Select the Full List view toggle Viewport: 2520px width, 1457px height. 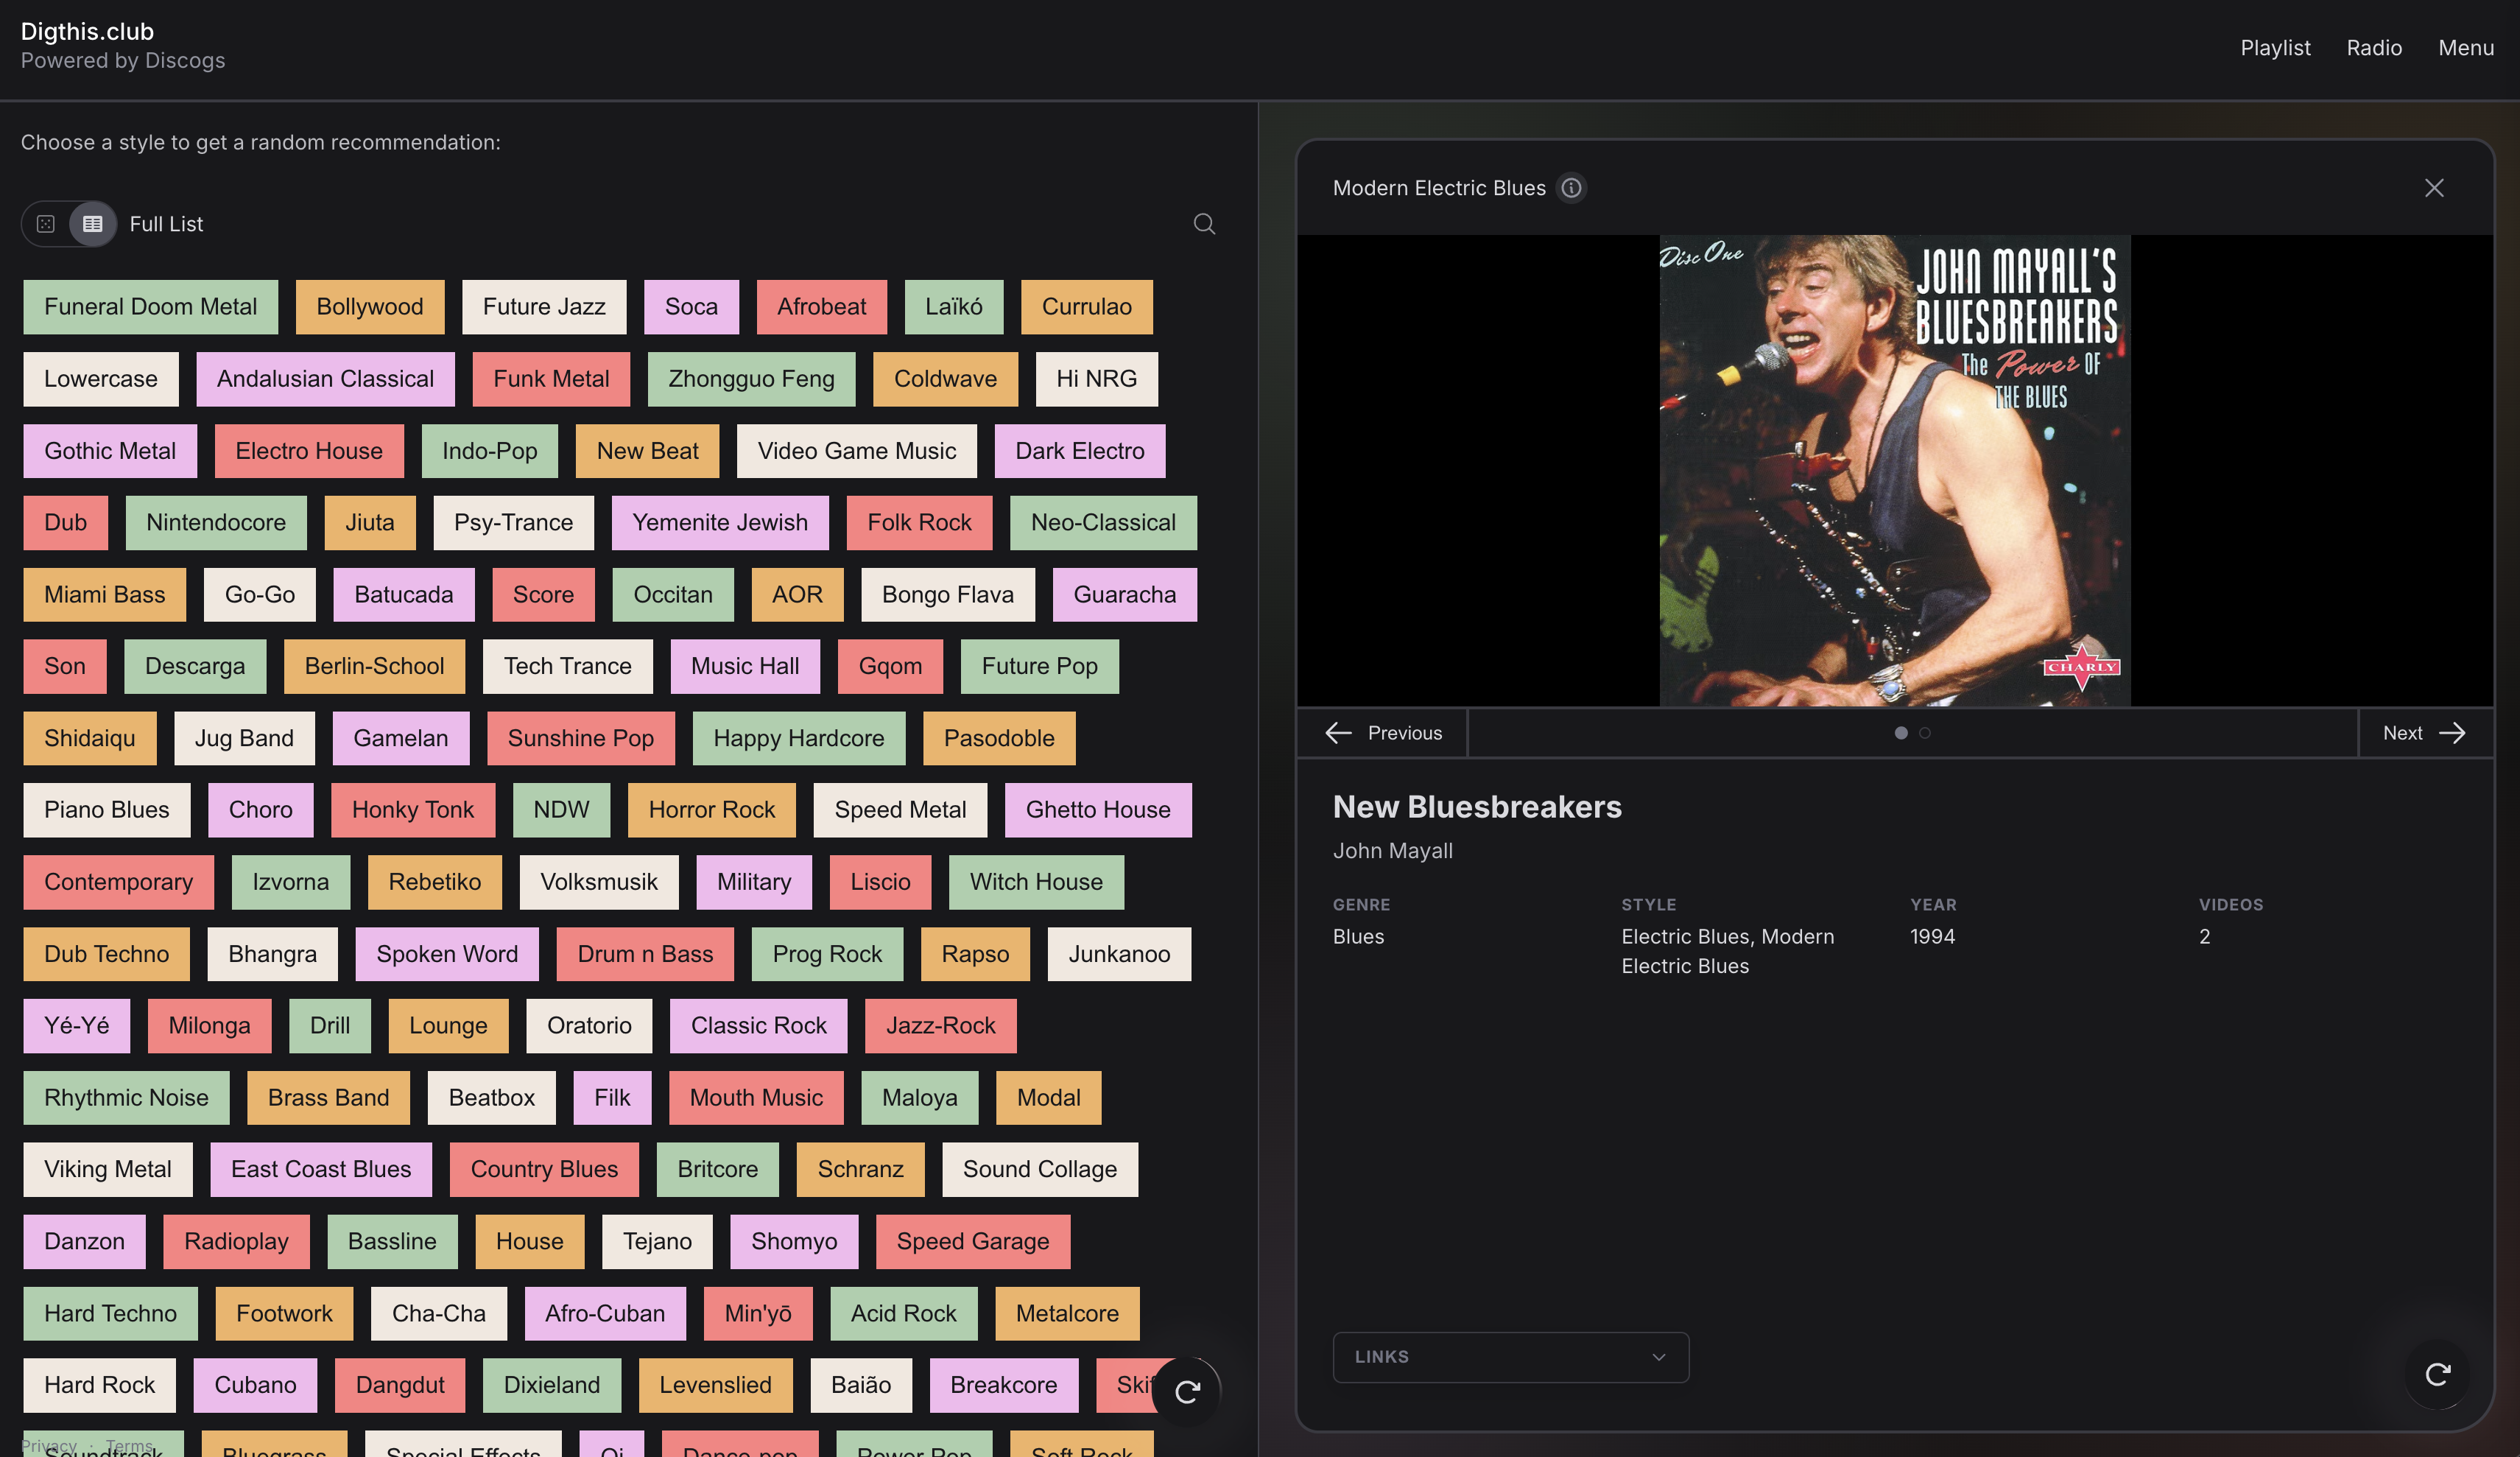[x=93, y=224]
